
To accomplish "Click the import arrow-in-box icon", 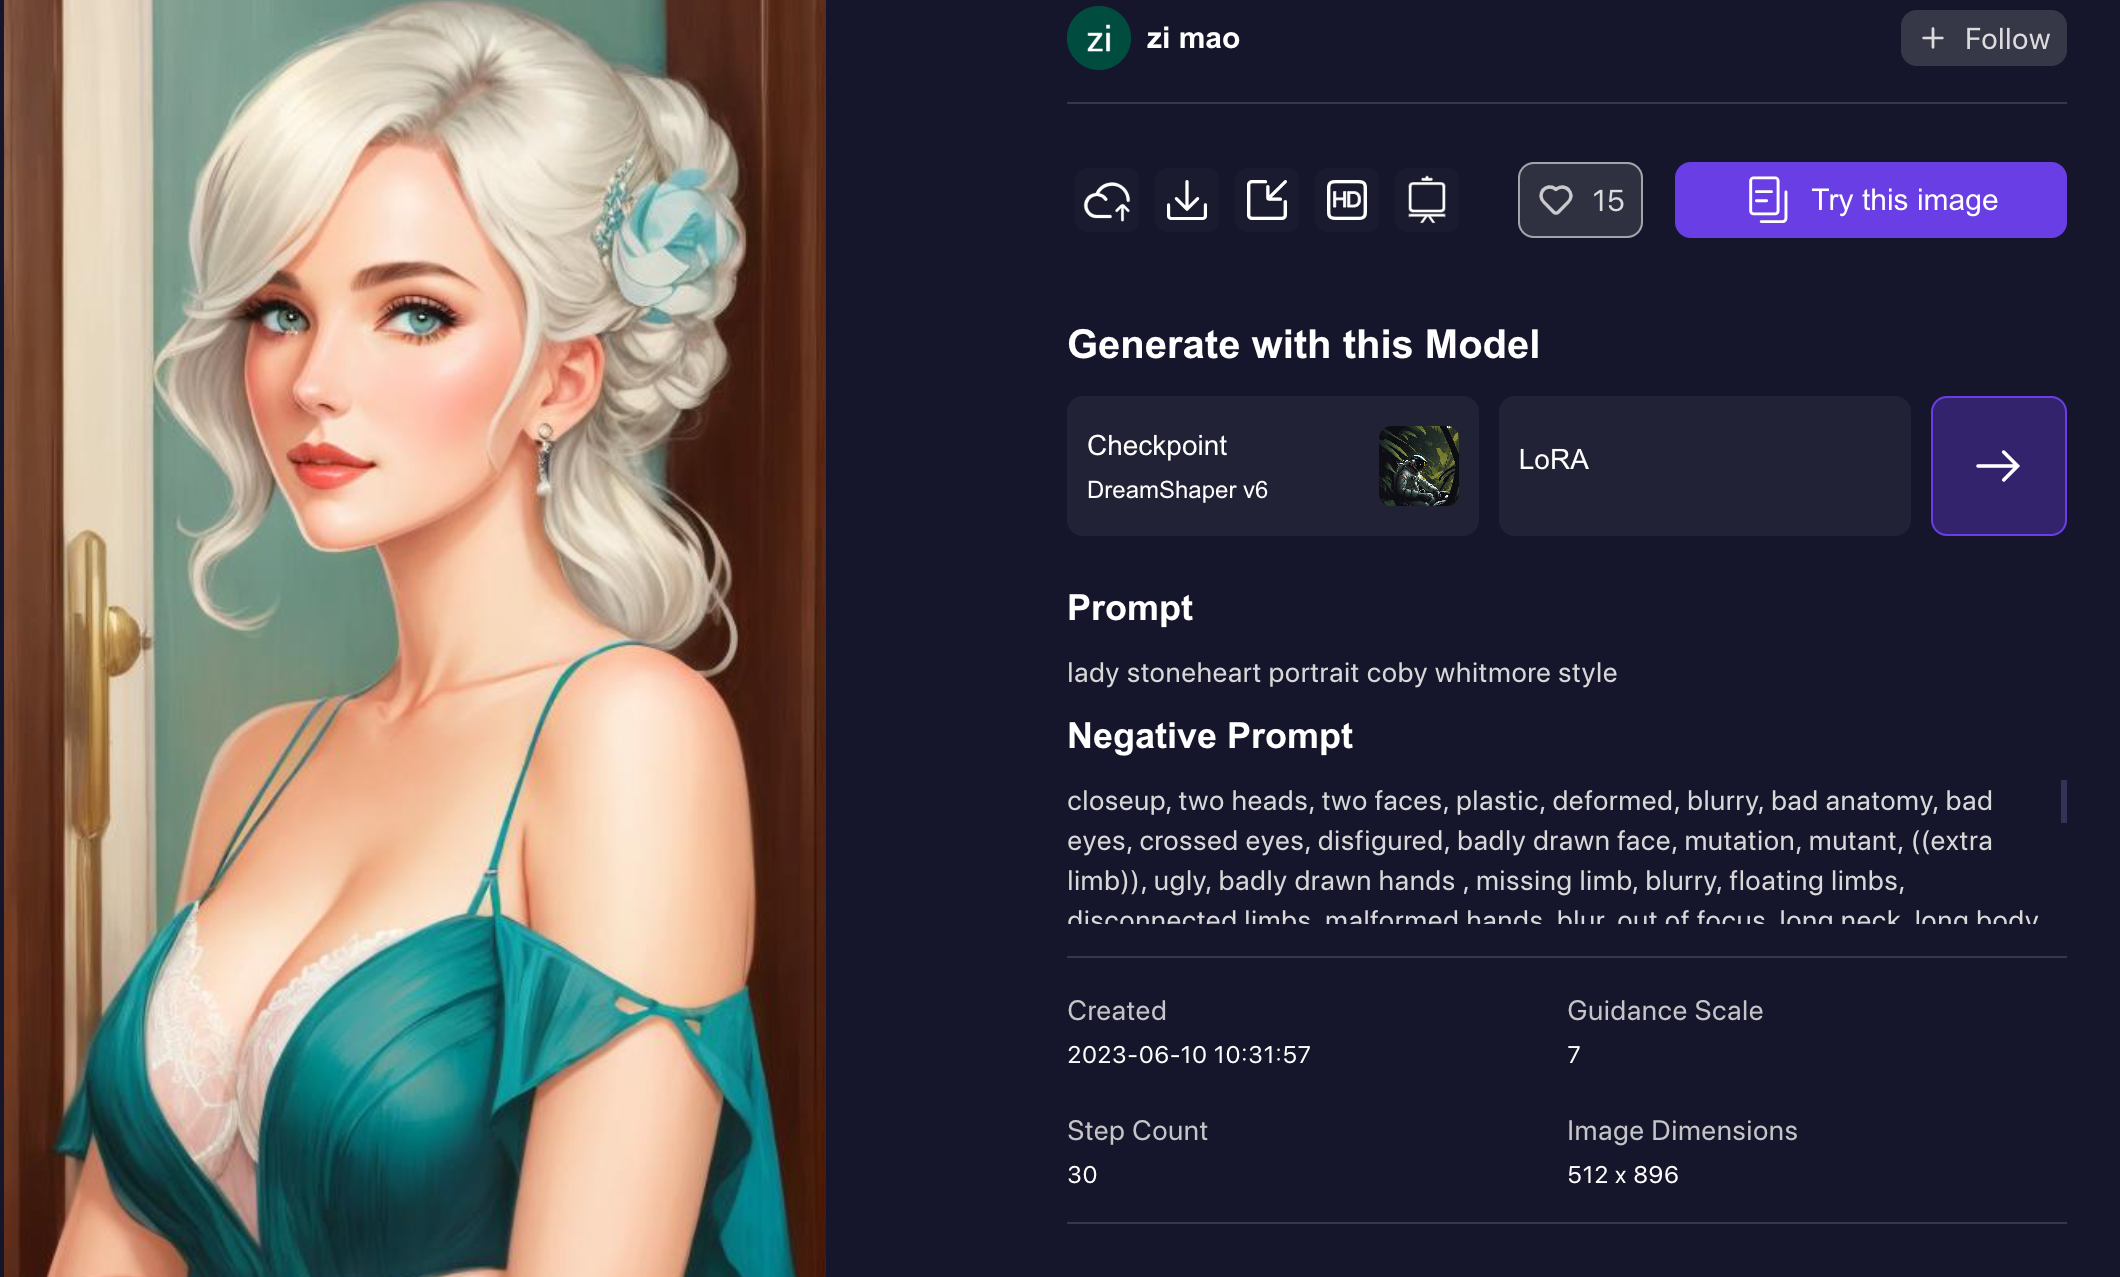I will coord(1267,200).
